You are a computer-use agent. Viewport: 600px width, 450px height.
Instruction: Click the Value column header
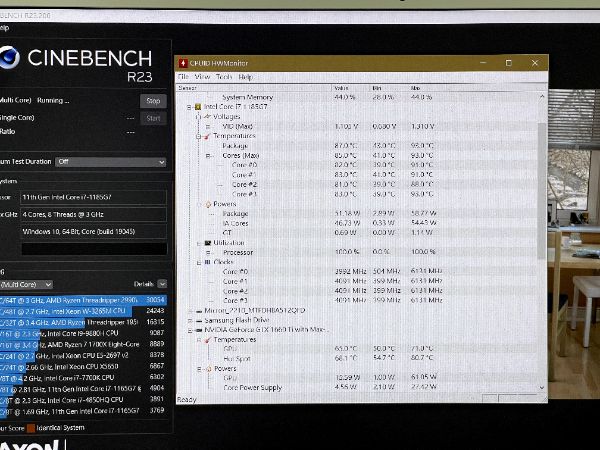click(x=351, y=88)
